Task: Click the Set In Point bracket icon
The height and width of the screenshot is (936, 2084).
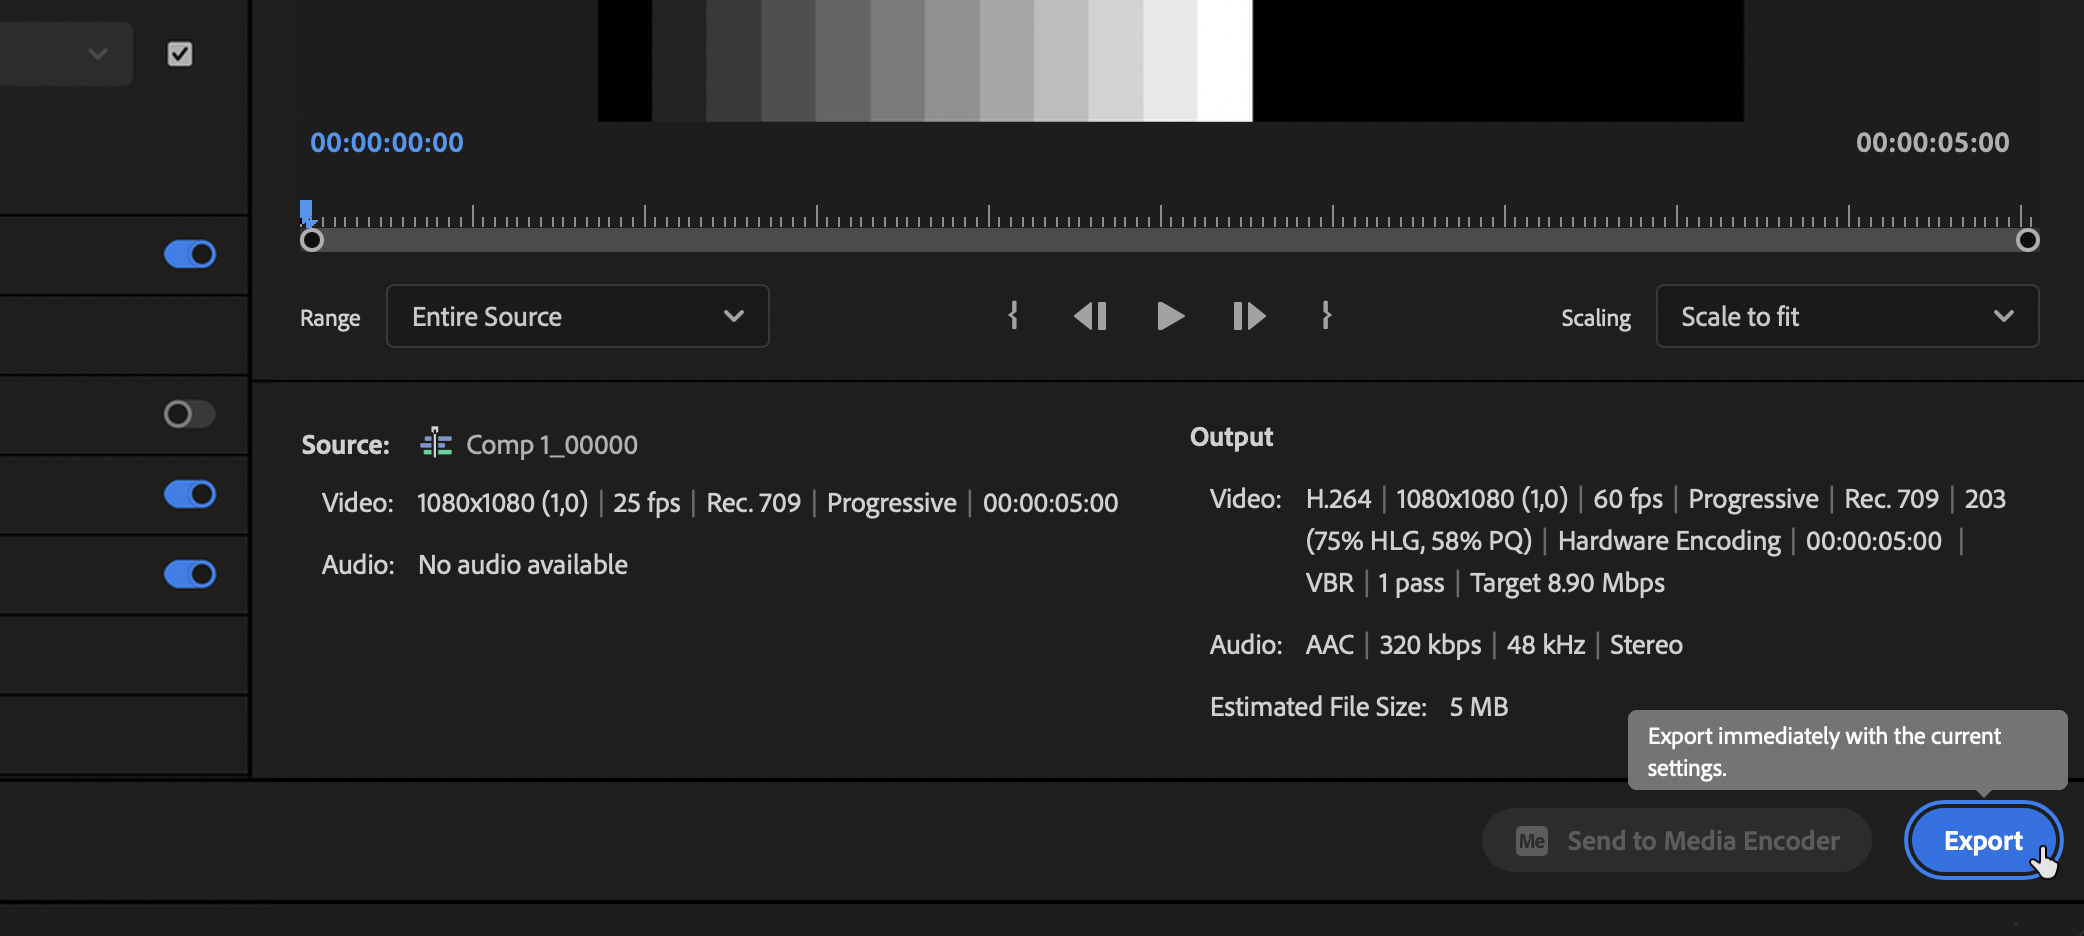Action: click(1013, 316)
